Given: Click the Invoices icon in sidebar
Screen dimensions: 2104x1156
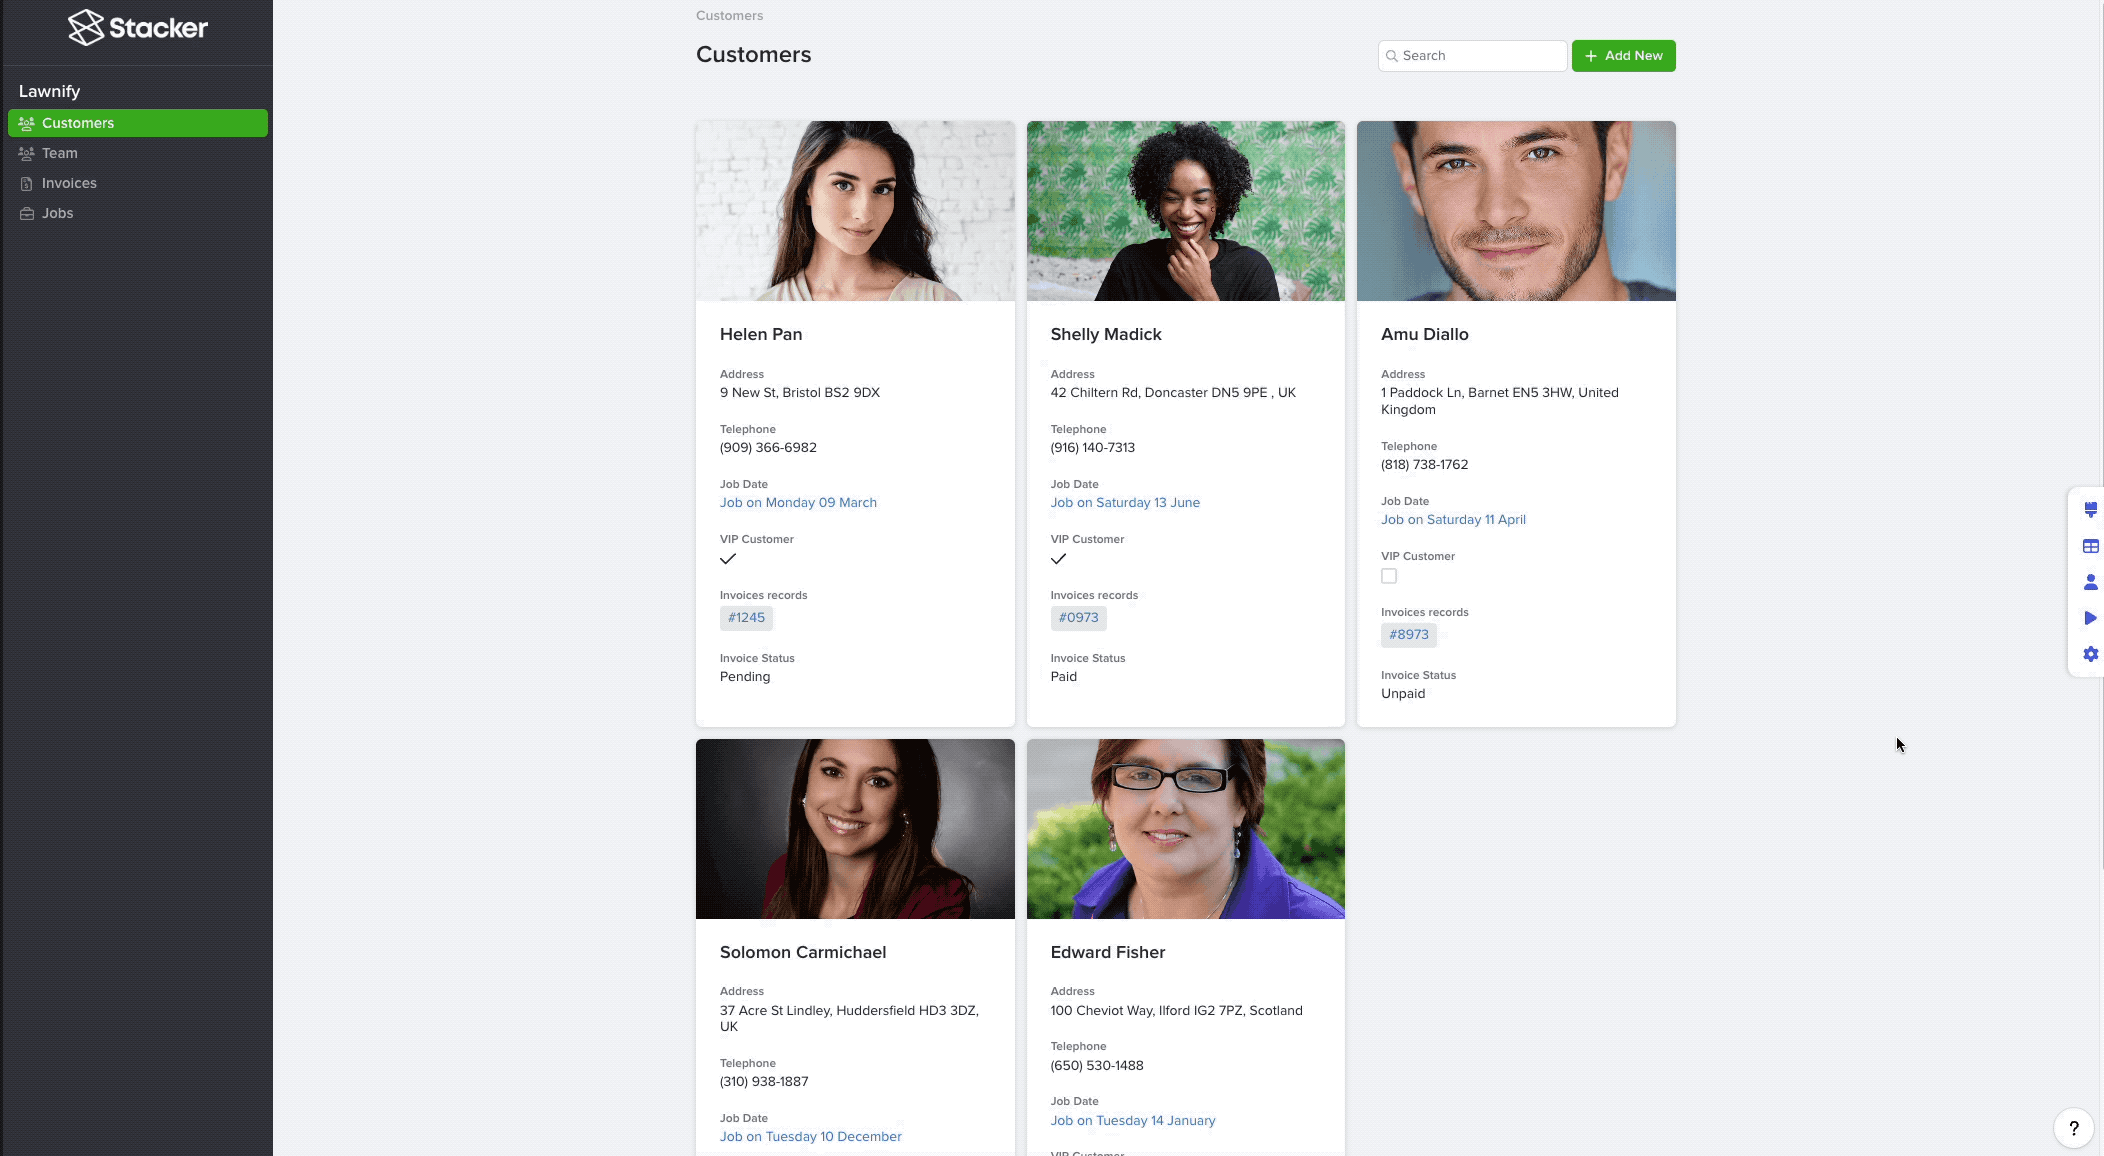Looking at the screenshot, I should point(26,182).
